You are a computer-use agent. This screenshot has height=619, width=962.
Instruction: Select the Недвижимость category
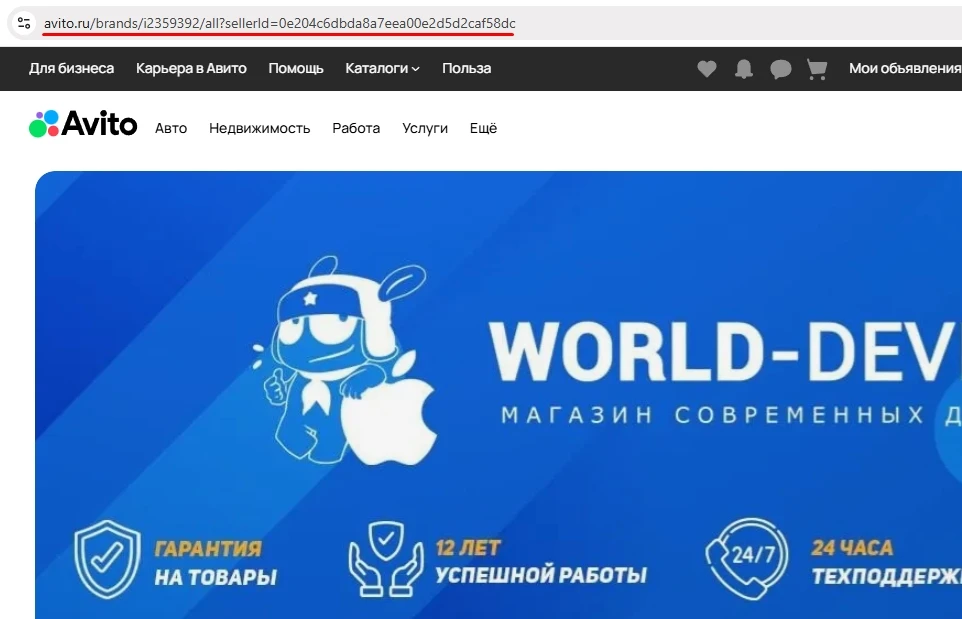pyautogui.click(x=259, y=128)
